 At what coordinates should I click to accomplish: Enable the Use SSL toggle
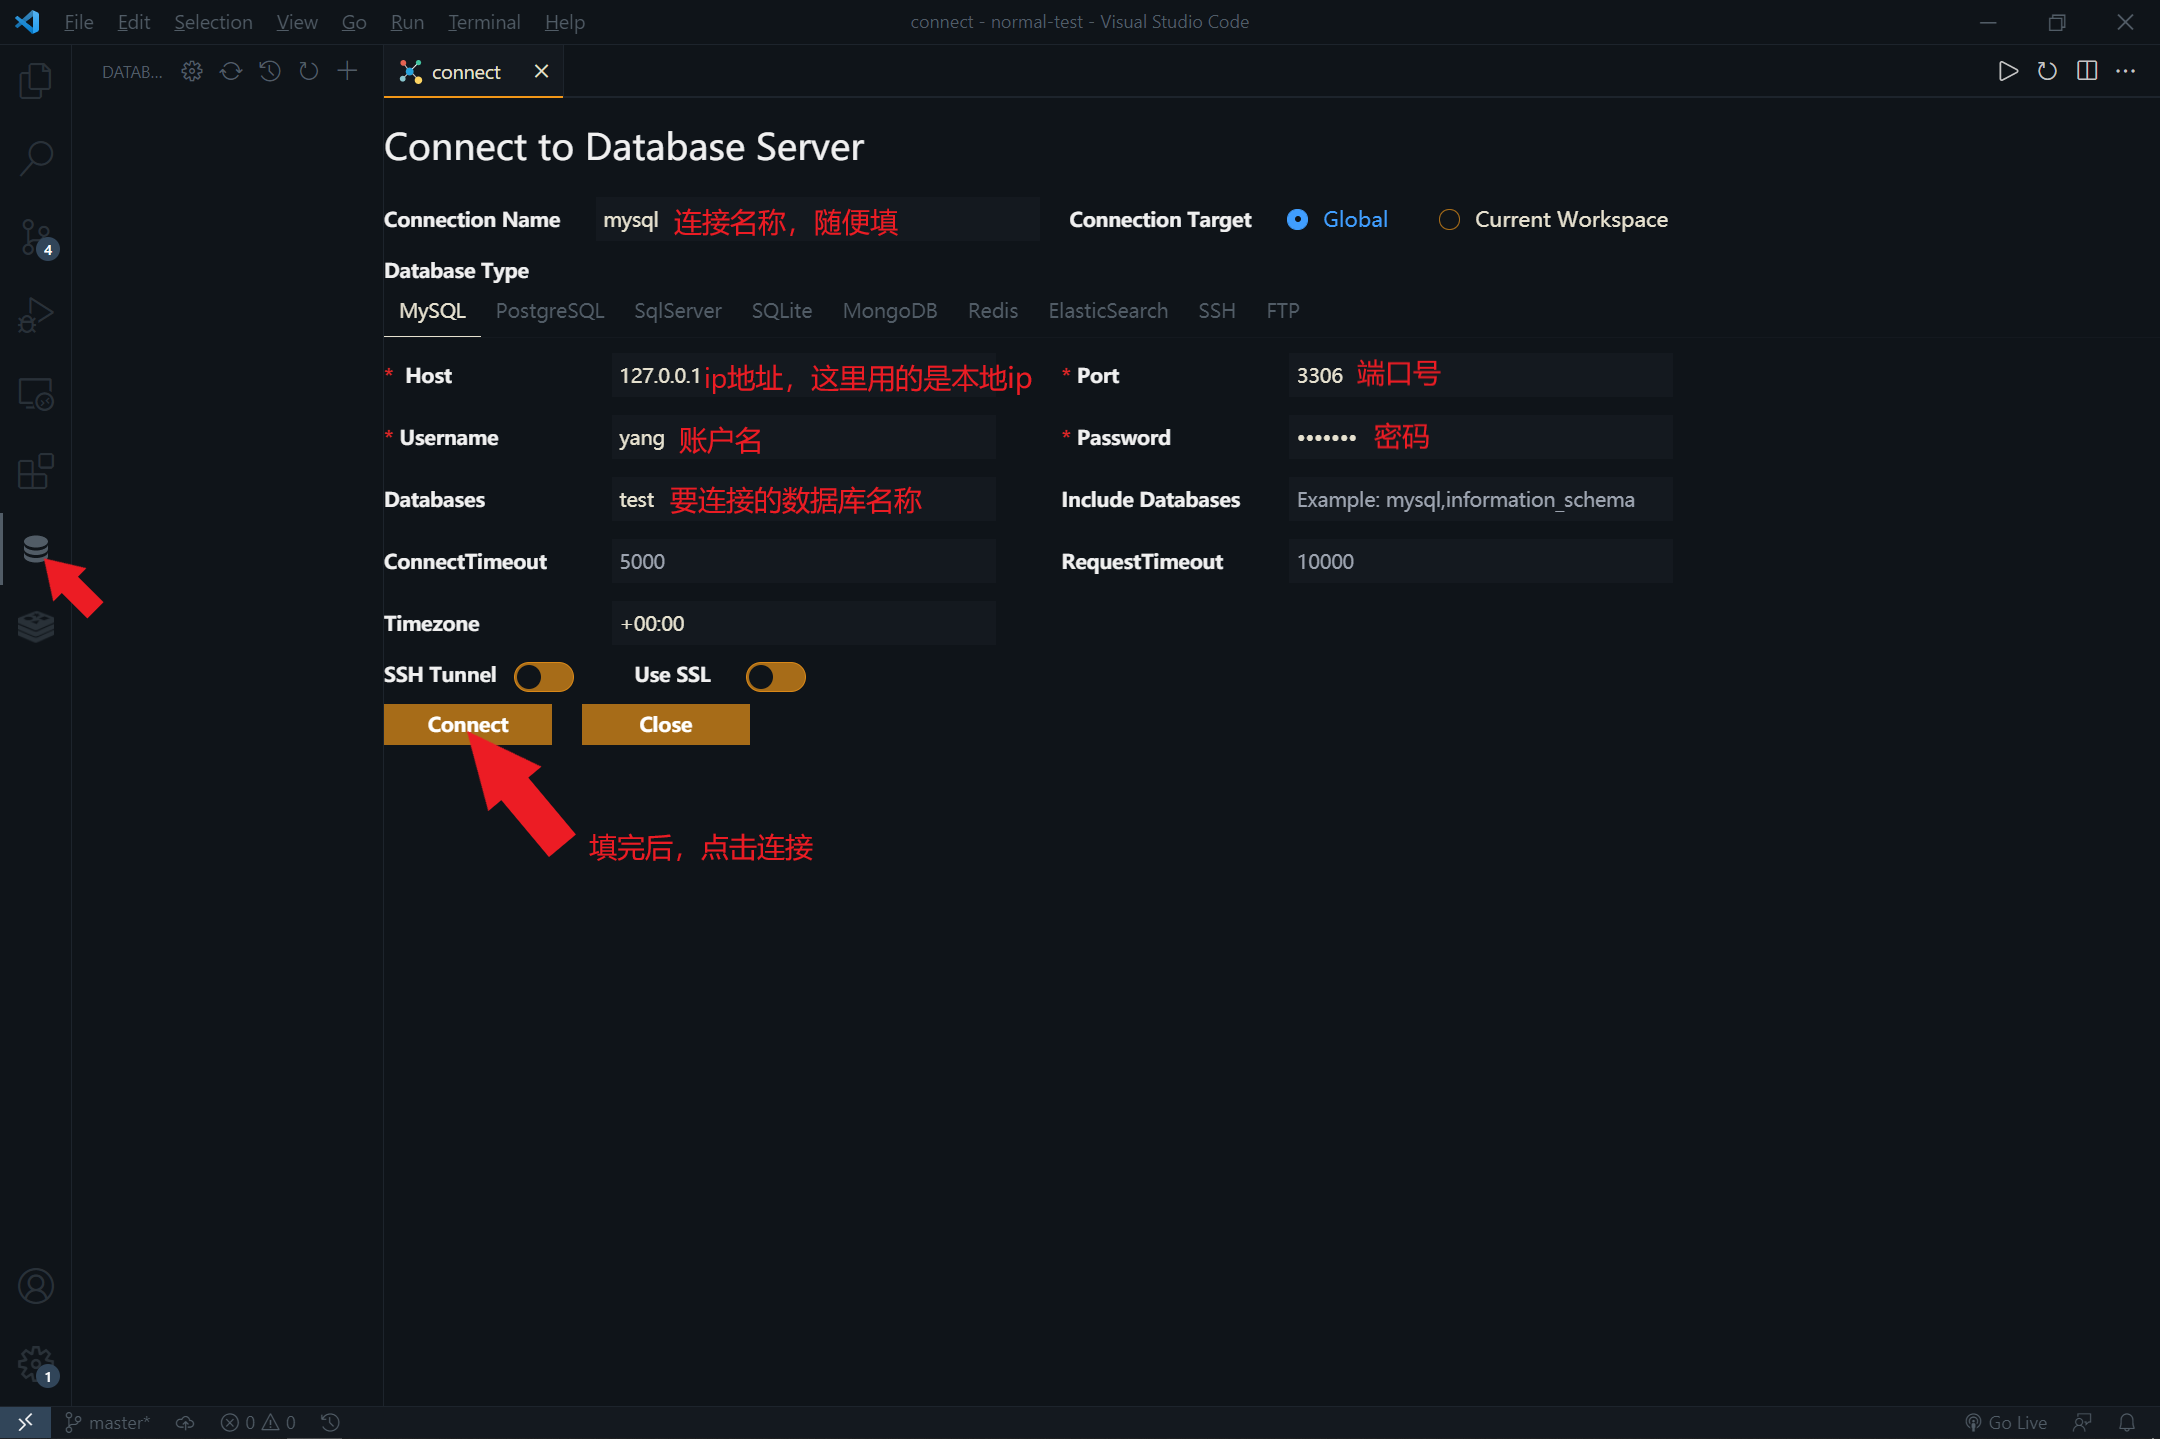776,676
